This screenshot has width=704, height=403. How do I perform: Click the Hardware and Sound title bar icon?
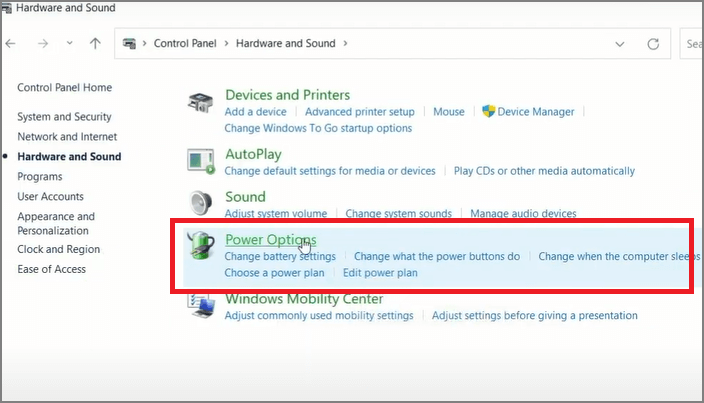pos(7,8)
